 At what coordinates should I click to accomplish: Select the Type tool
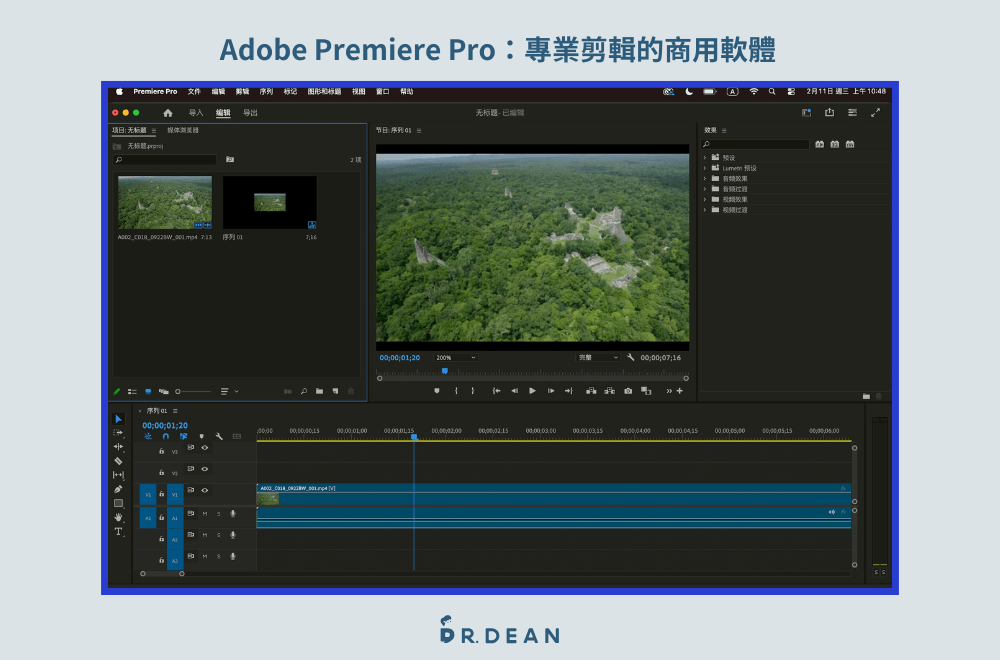tap(118, 531)
